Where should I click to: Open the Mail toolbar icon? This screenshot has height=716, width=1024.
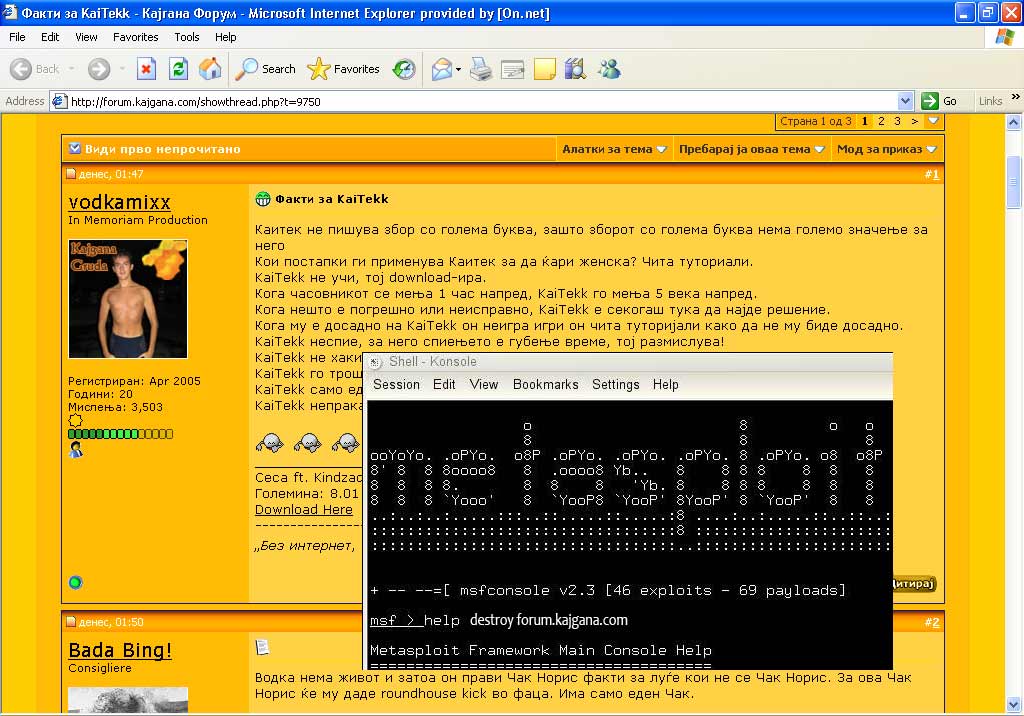(x=441, y=69)
